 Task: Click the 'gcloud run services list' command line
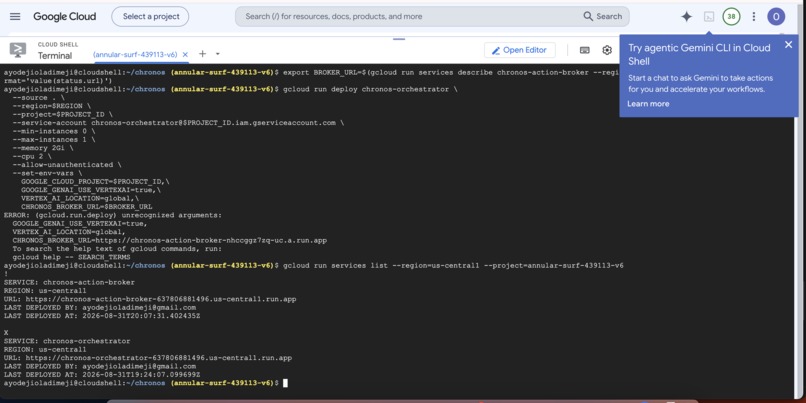(x=453, y=266)
